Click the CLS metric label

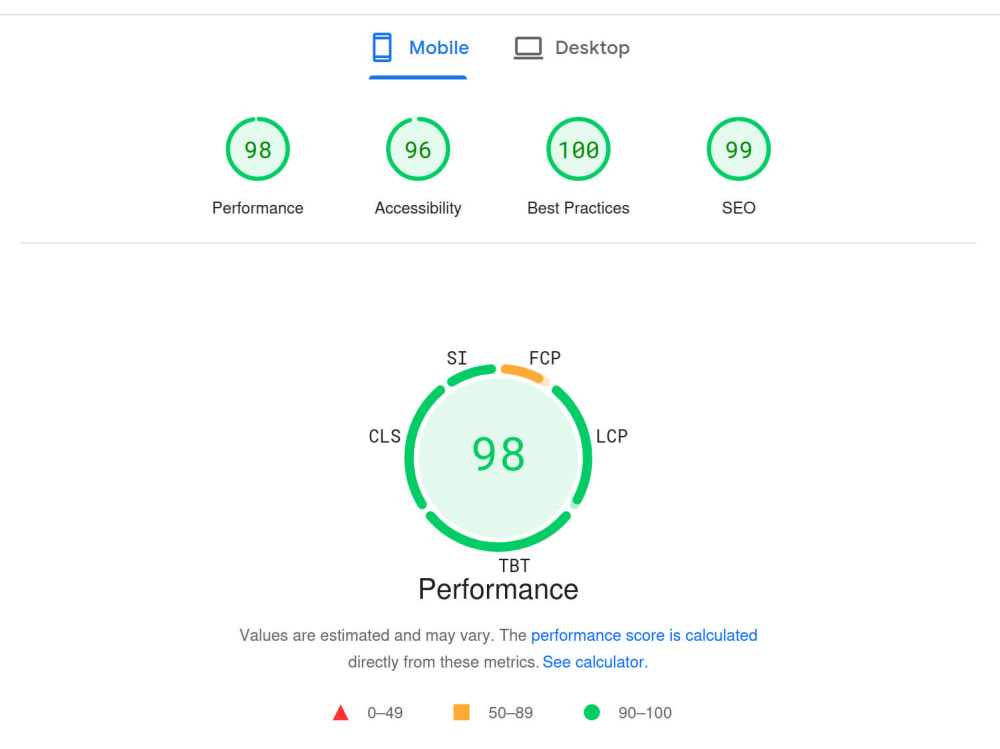385,436
